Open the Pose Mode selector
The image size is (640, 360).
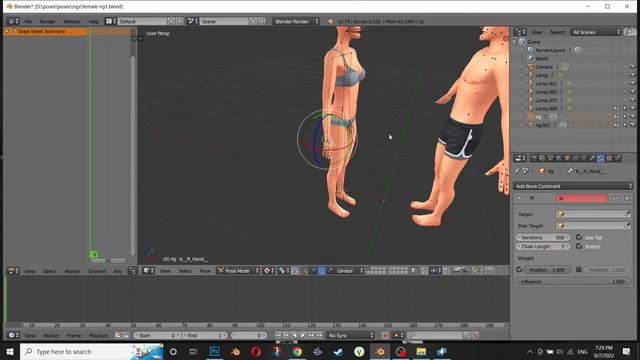[238, 271]
